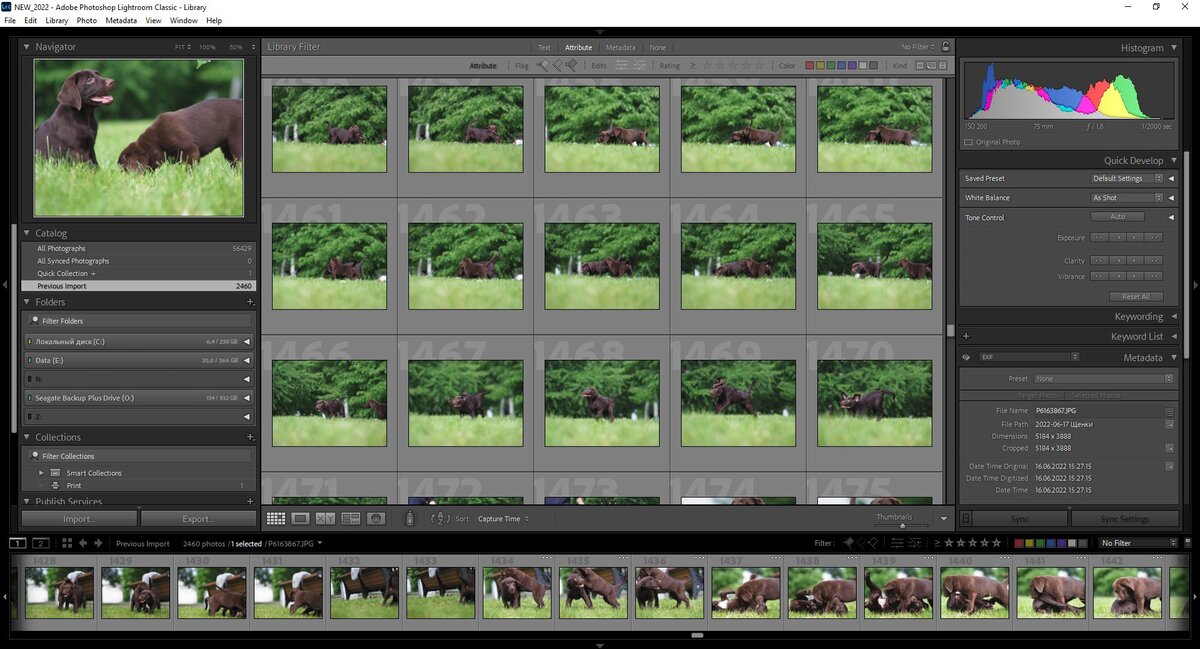The image size is (1200, 649).
Task: Add keyword with Keyword List plus icon
Action: [x=966, y=337]
